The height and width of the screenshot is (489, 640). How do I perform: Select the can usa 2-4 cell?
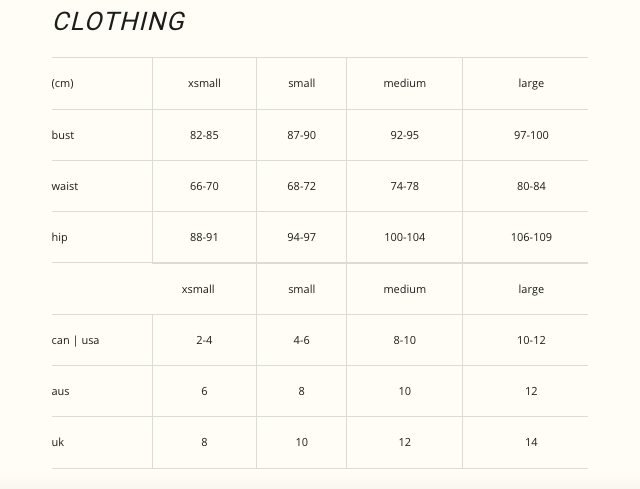pos(204,340)
